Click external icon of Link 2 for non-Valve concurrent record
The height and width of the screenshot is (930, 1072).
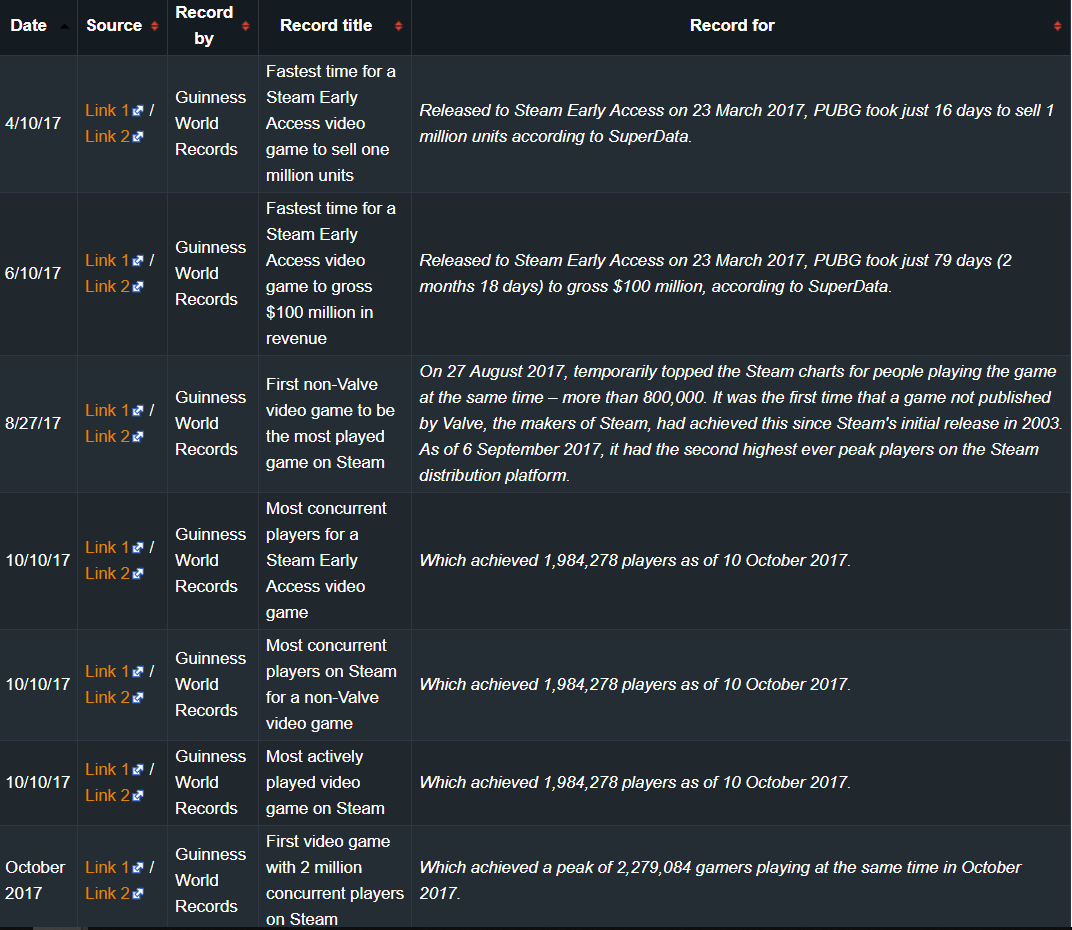coord(137,698)
